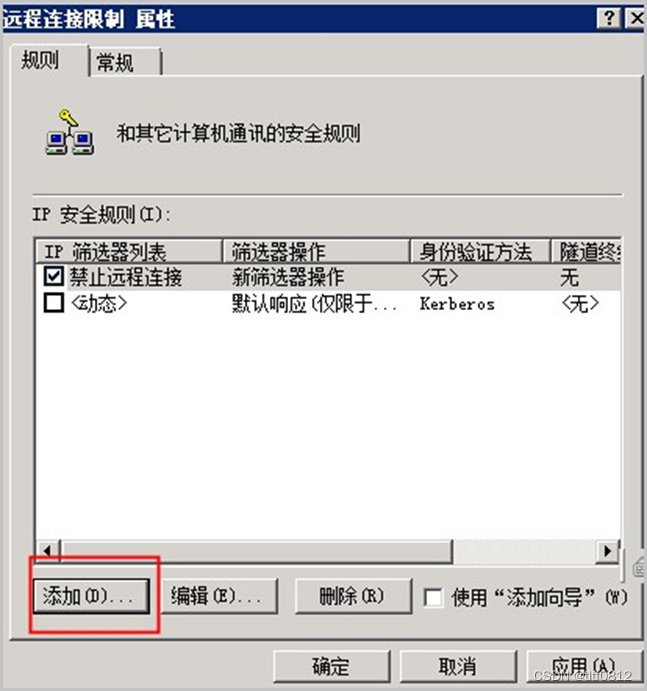Open the 编辑(E)... rule editor

coord(219,596)
